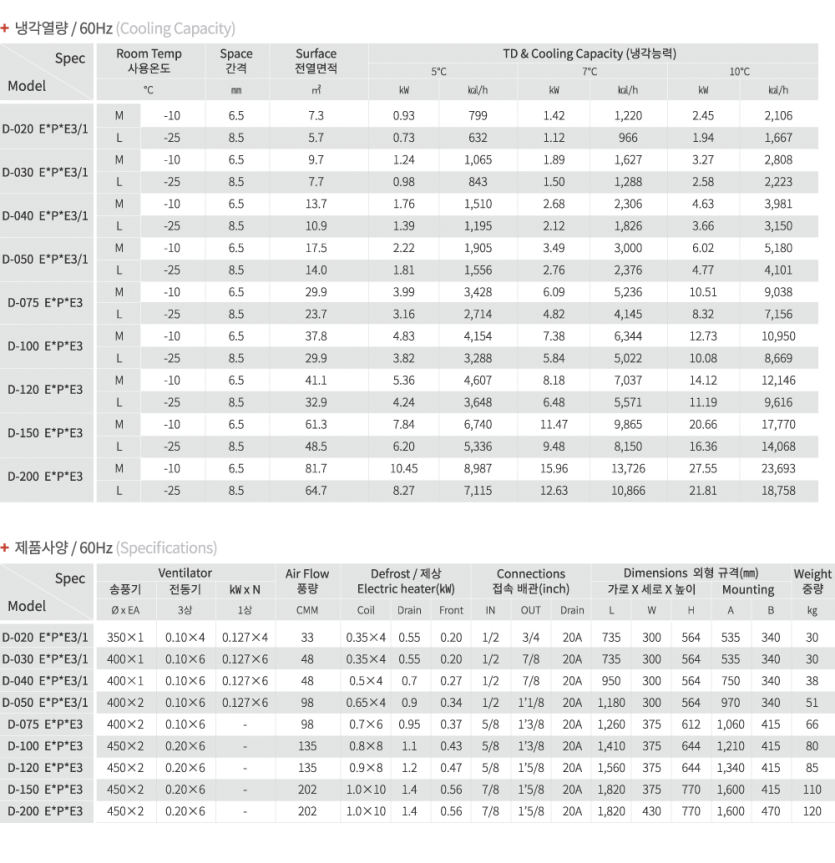Click the Weight column header
835x863 pixels.
tap(812, 581)
